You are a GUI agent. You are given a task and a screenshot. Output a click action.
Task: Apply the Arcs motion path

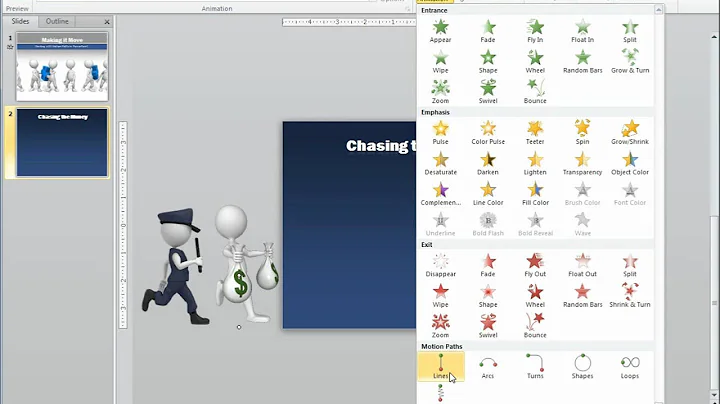pyautogui.click(x=488, y=366)
